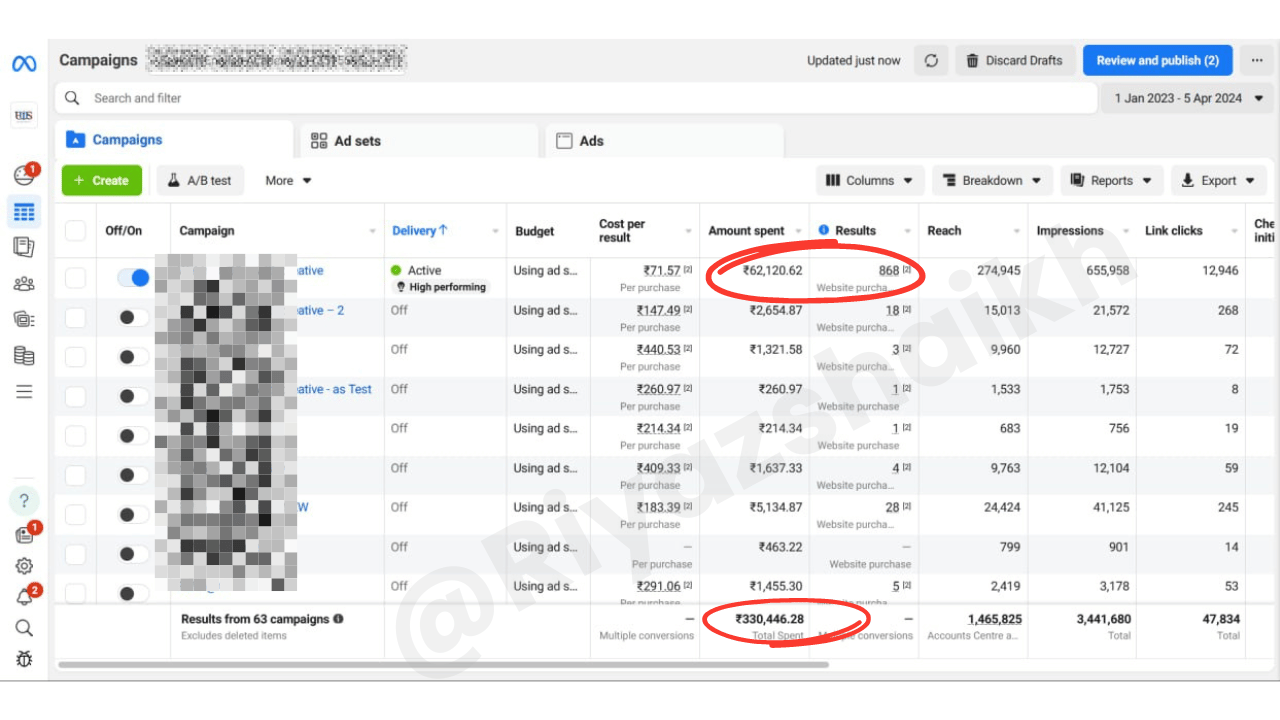Click the Search and filter field
The width and height of the screenshot is (1280, 720).
click(x=580, y=98)
